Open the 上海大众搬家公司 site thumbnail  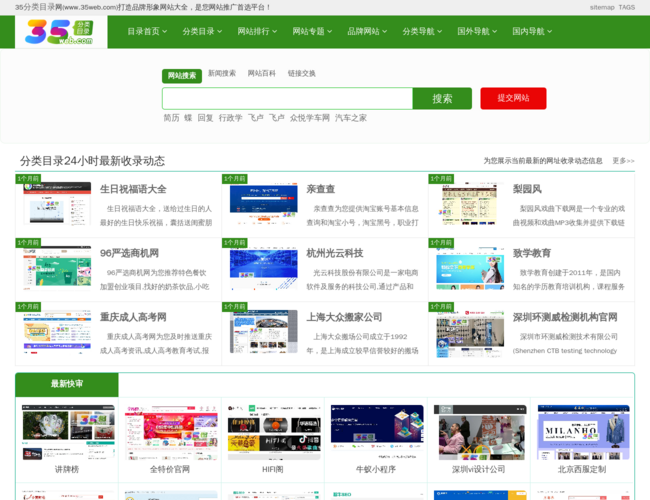pyautogui.click(x=264, y=332)
